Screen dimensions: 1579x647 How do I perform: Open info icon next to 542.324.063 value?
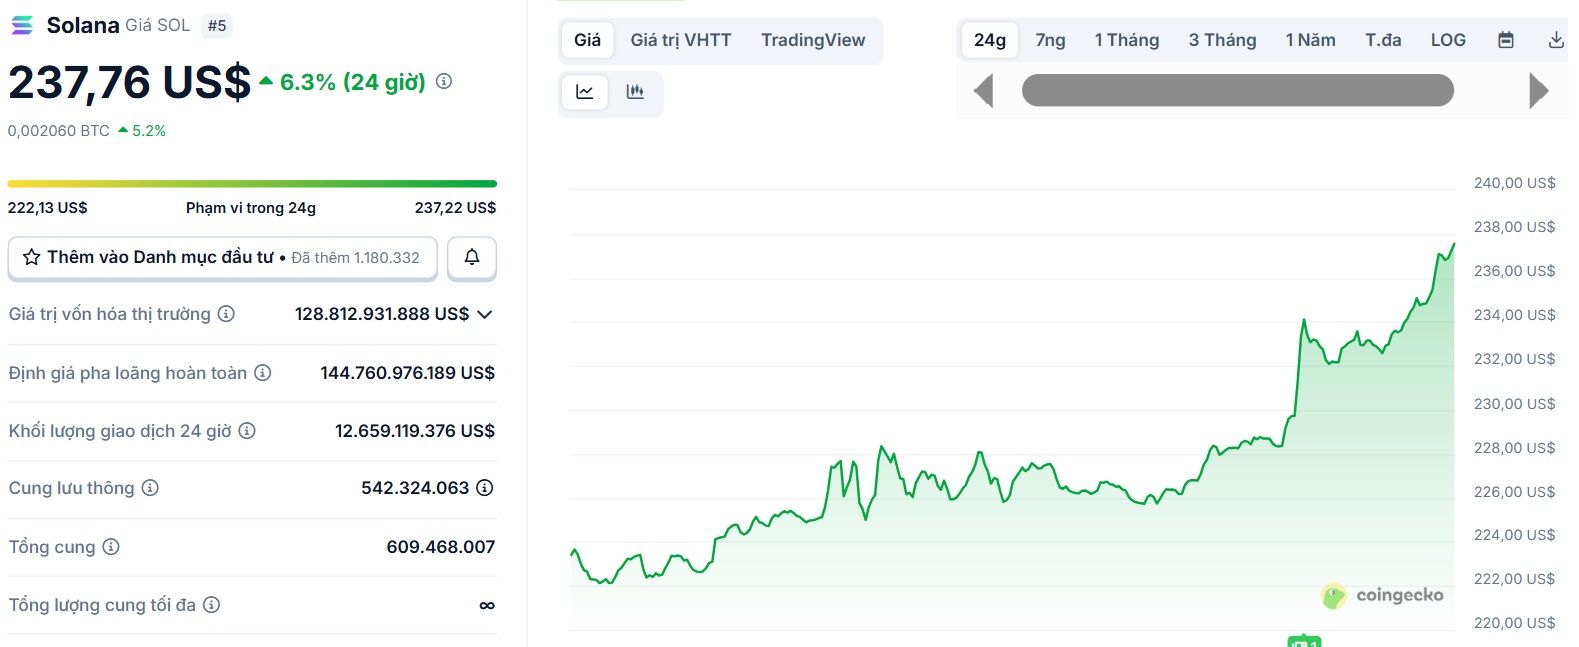click(x=485, y=488)
